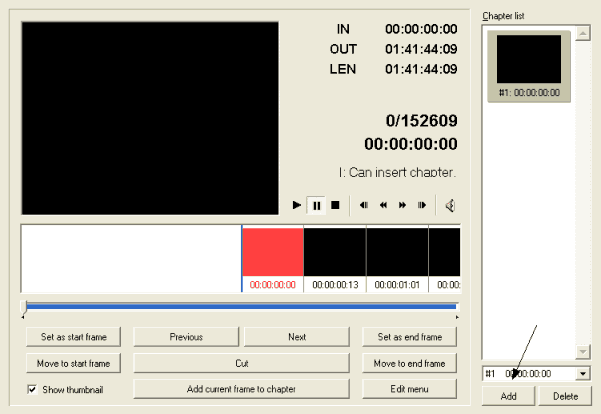Click Add current frame to chapter
Viewport: 601px width, 414px height.
[x=241, y=389]
